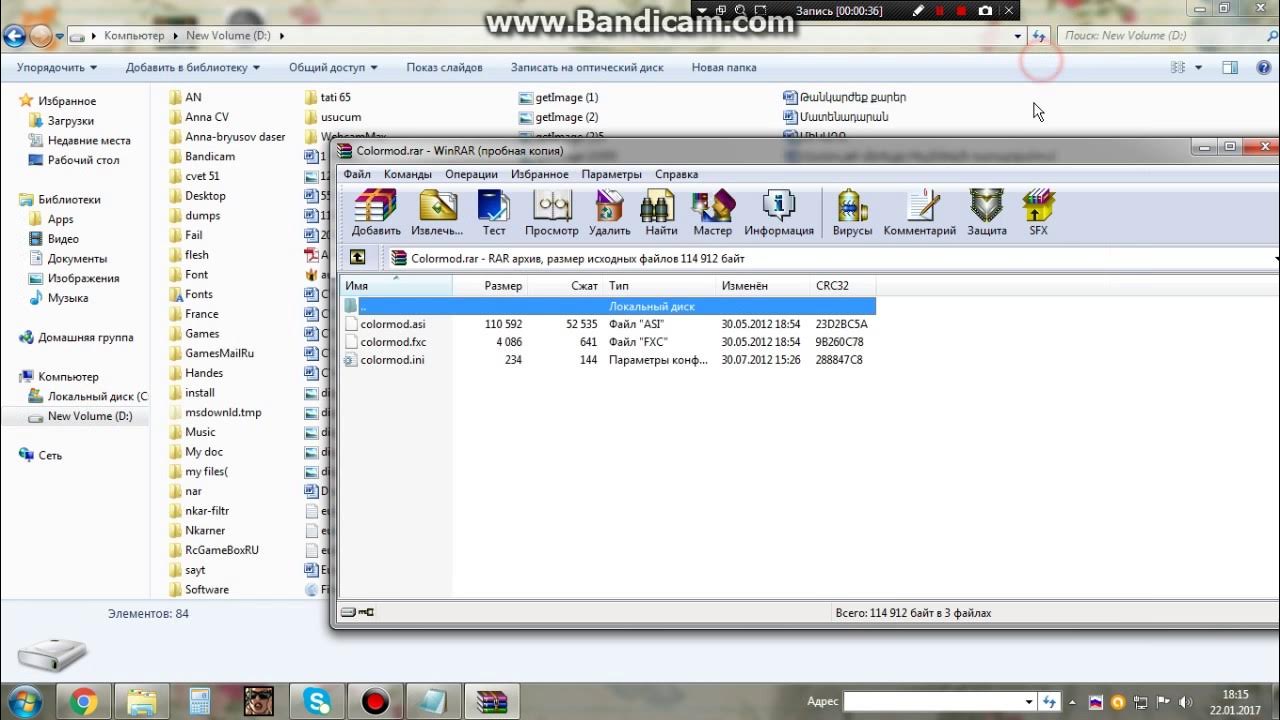Open Bandicam recorder taskbar icon
Viewport: 1280px width, 720px height.
tap(375, 701)
